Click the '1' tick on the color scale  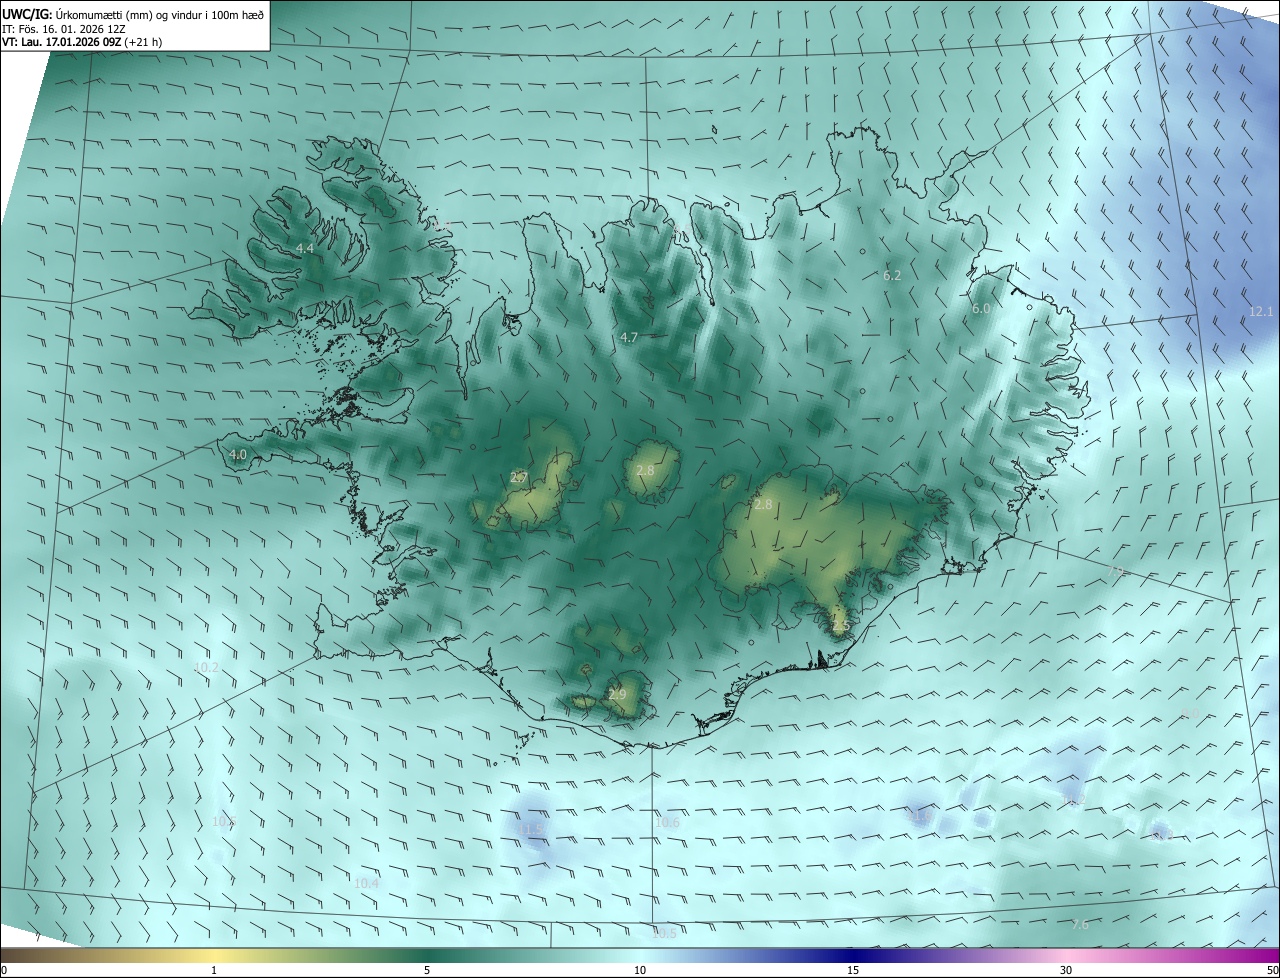pyautogui.click(x=214, y=970)
